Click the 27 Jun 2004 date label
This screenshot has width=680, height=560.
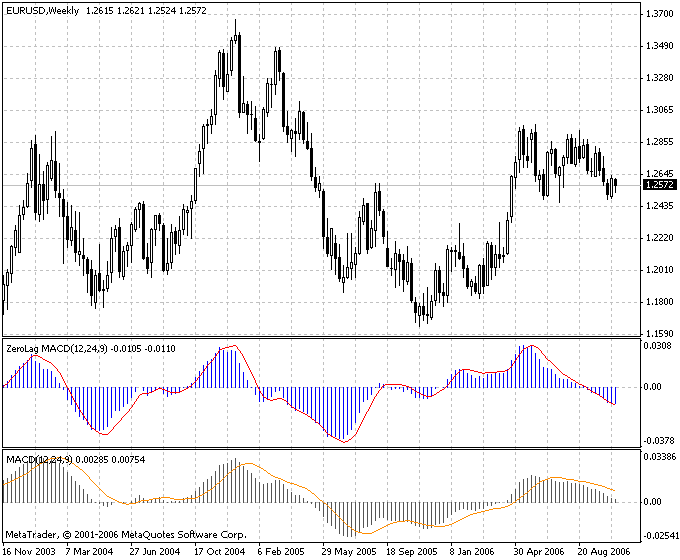(x=154, y=551)
